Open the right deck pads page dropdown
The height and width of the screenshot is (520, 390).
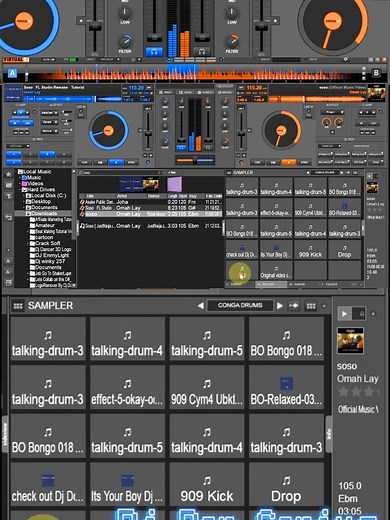coord(329,146)
